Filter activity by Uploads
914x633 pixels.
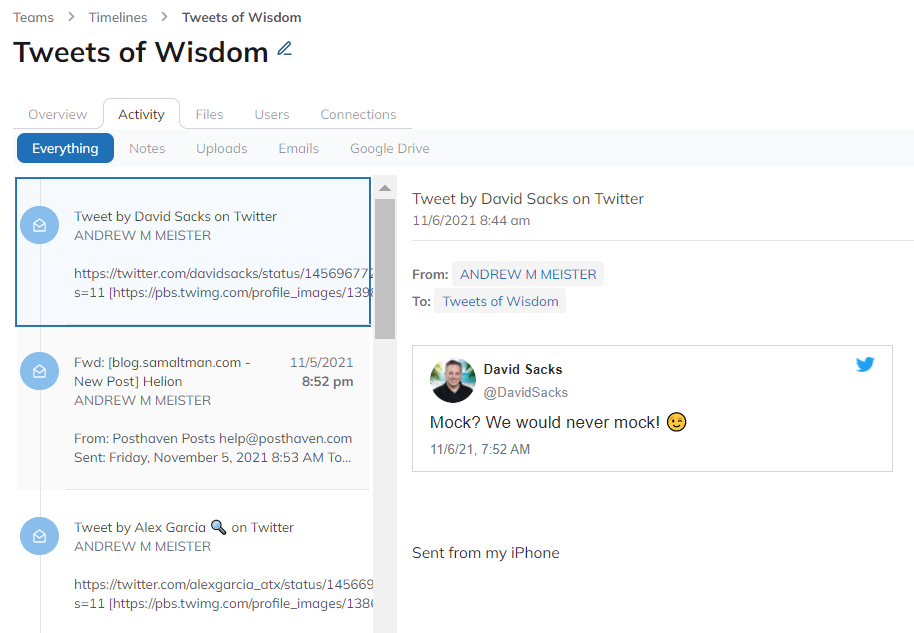[x=222, y=148]
